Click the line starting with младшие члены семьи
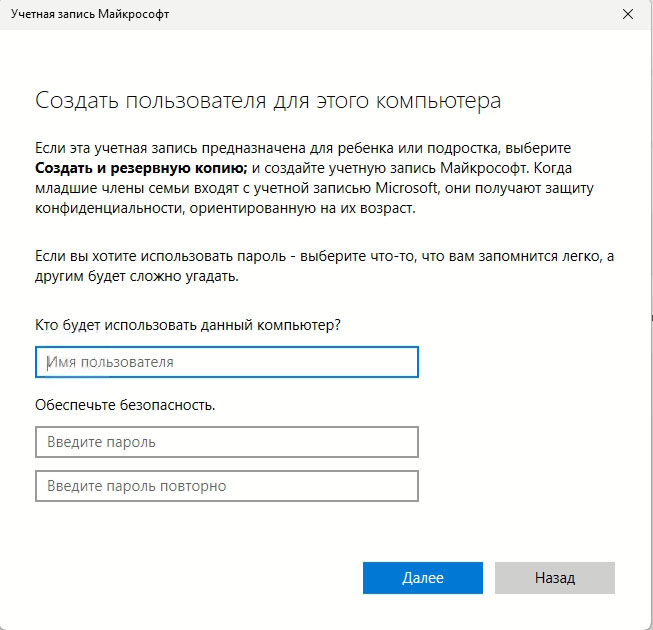The image size is (653, 630). pos(314,188)
